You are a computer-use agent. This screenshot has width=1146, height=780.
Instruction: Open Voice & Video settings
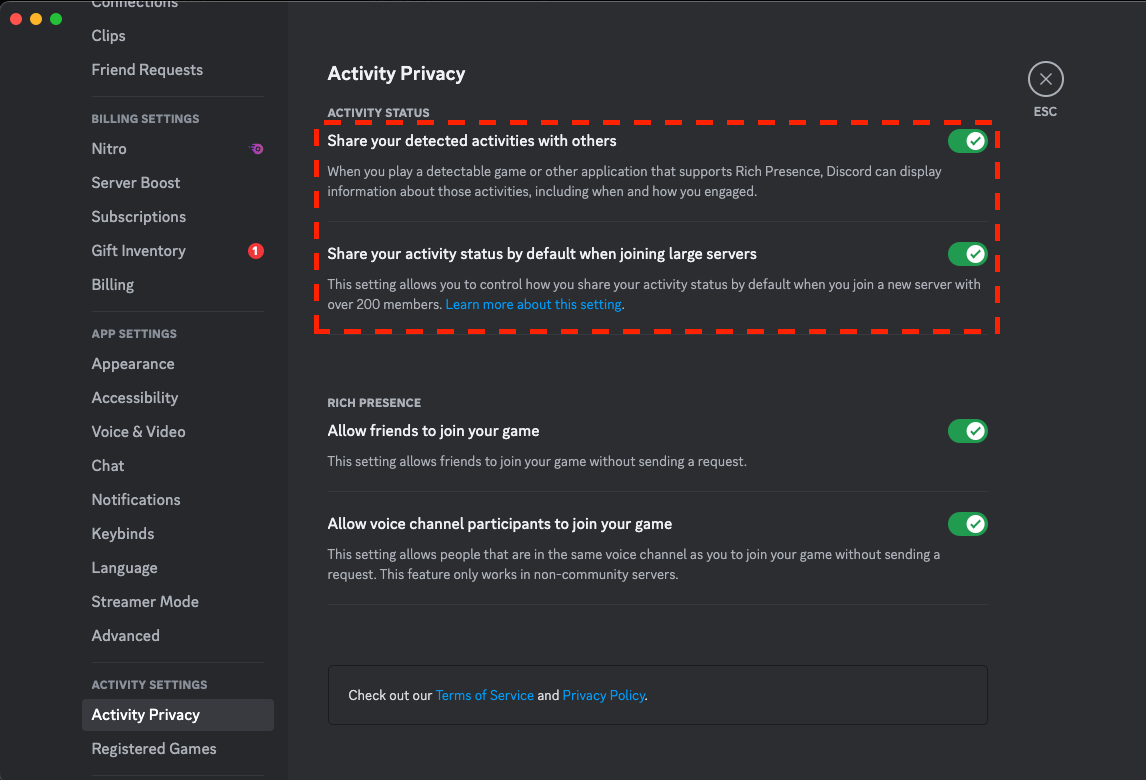138,432
